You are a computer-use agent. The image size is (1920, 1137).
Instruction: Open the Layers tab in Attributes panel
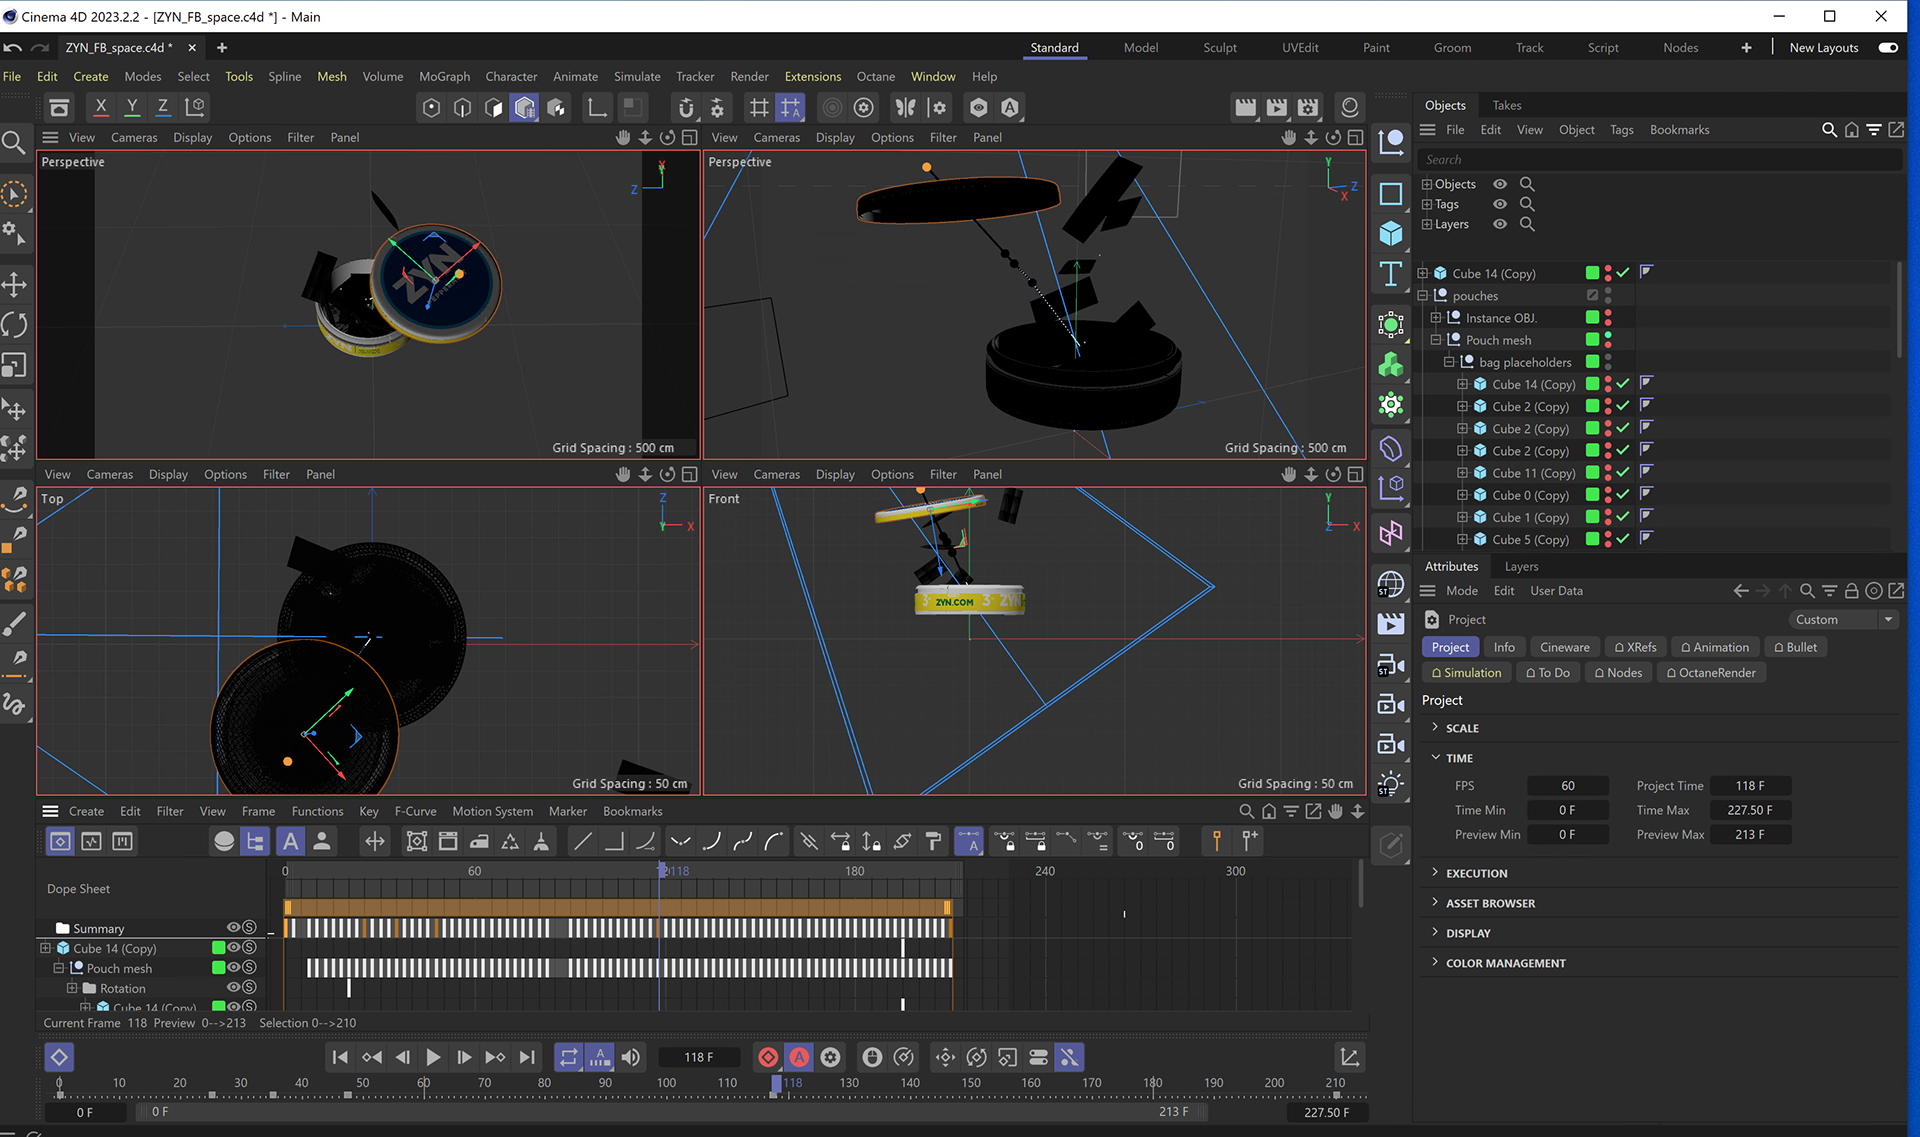[1521, 566]
